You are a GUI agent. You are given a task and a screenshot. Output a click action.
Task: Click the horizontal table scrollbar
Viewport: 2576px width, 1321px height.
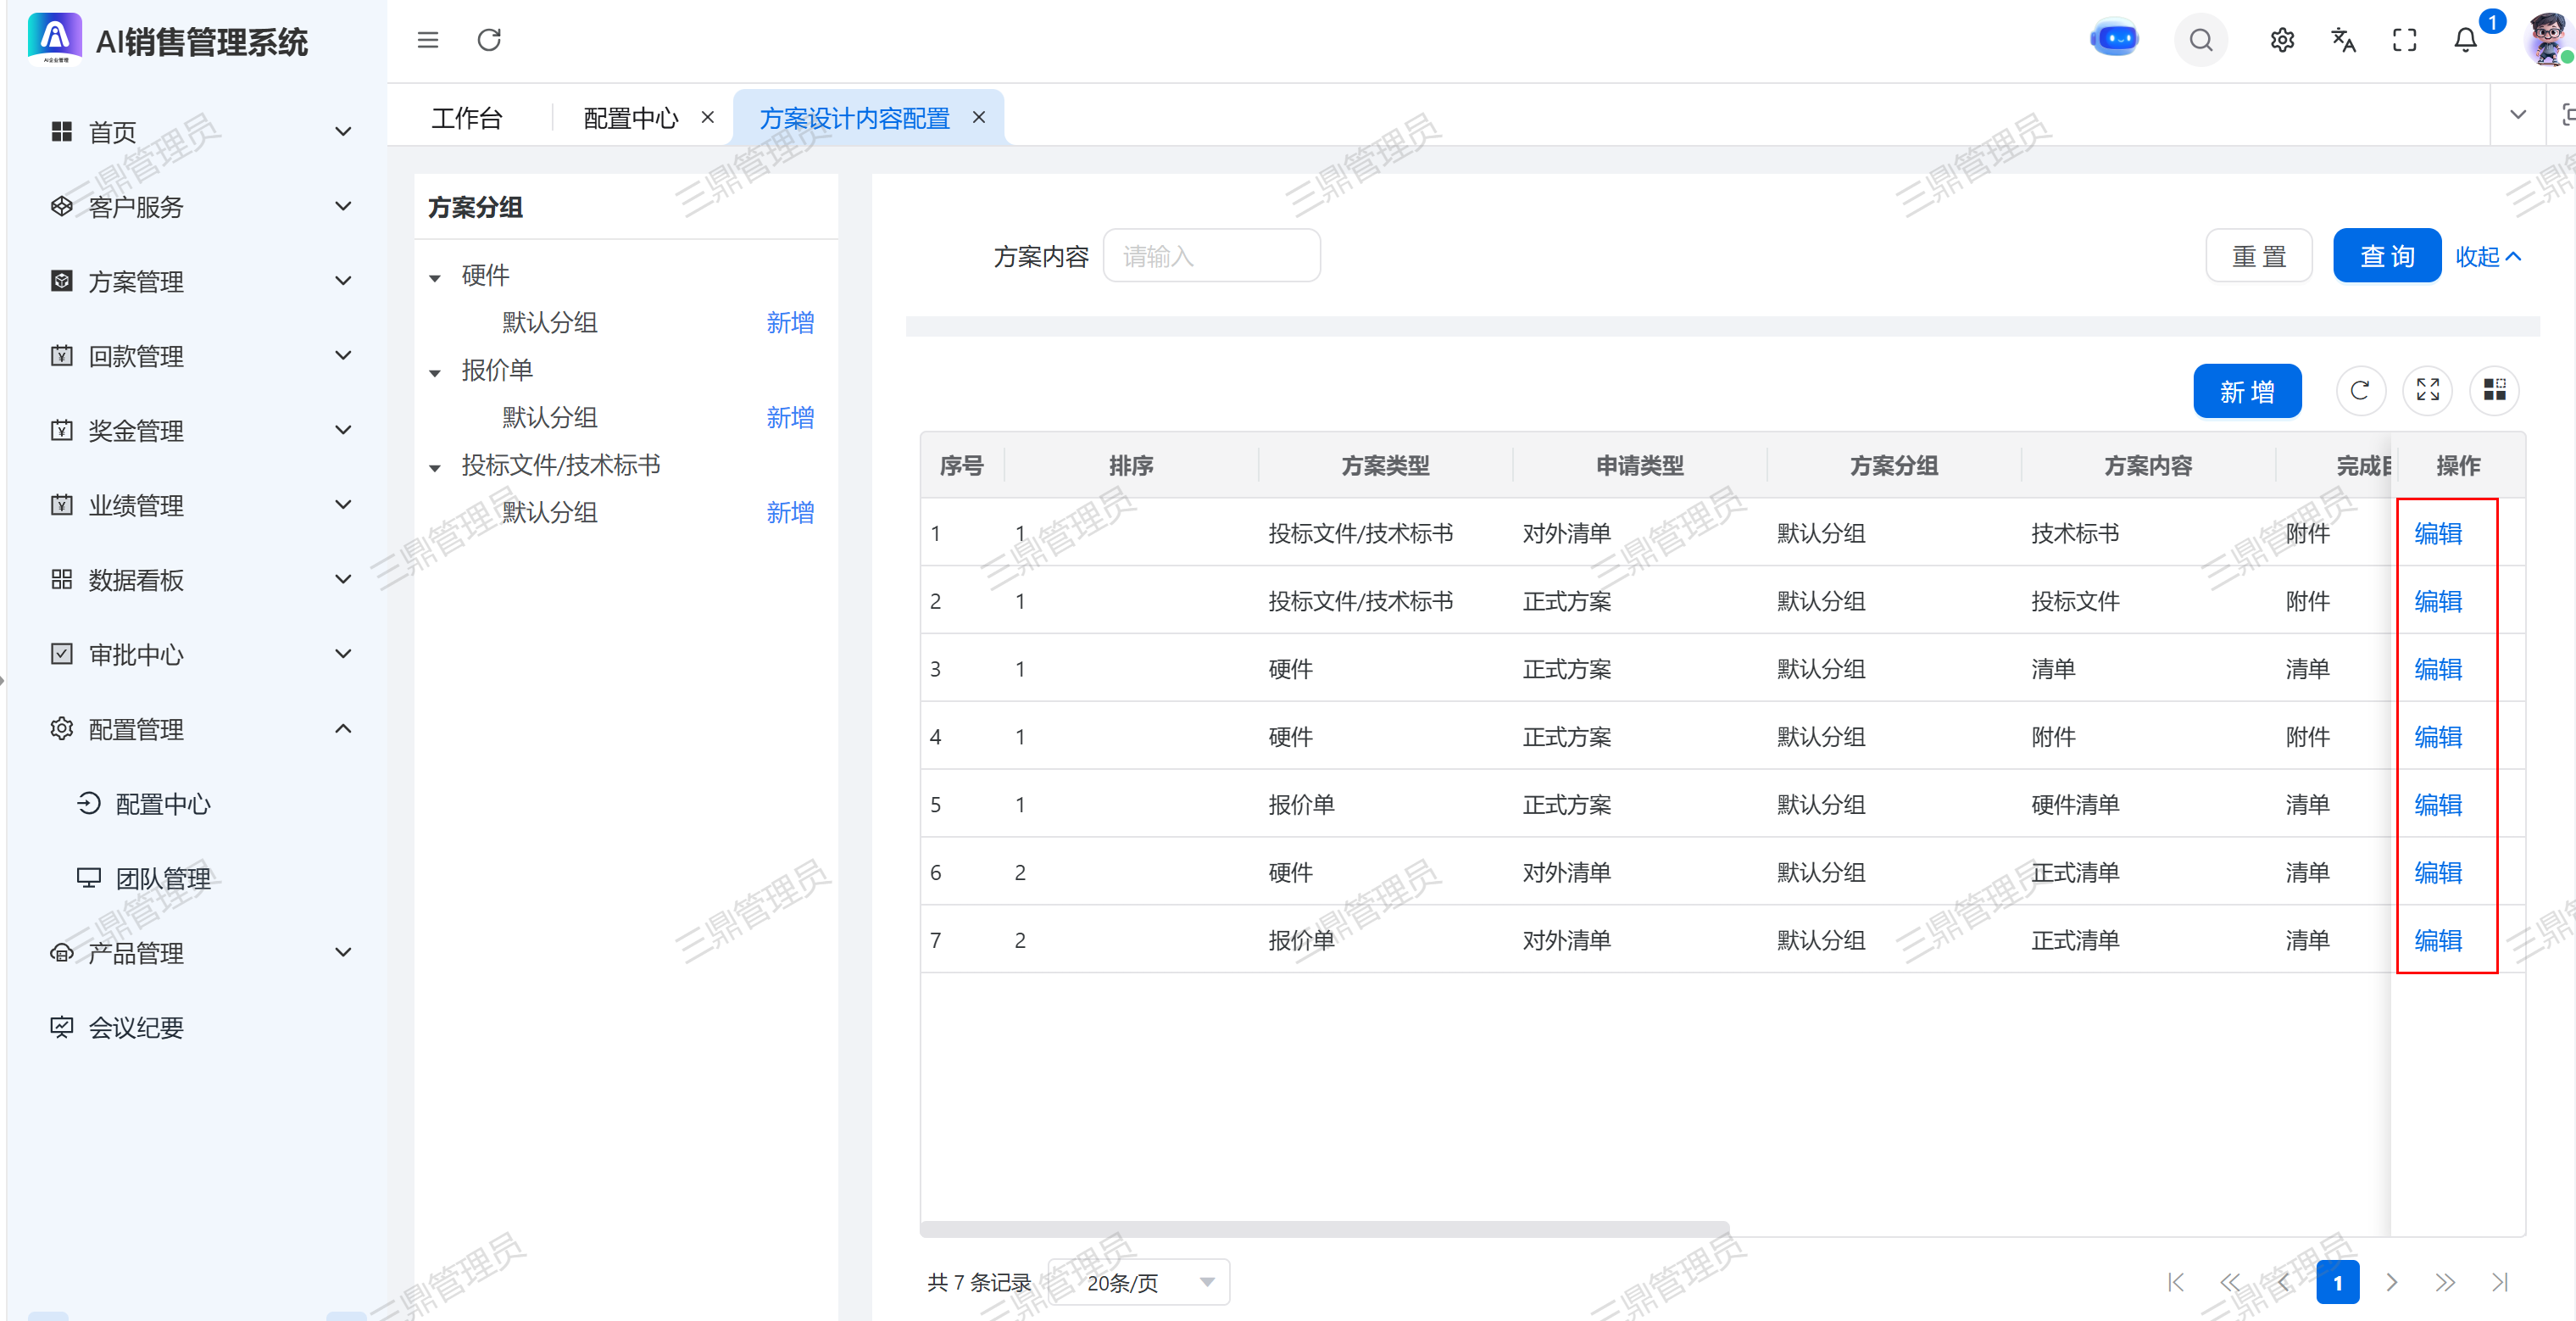[1323, 1227]
